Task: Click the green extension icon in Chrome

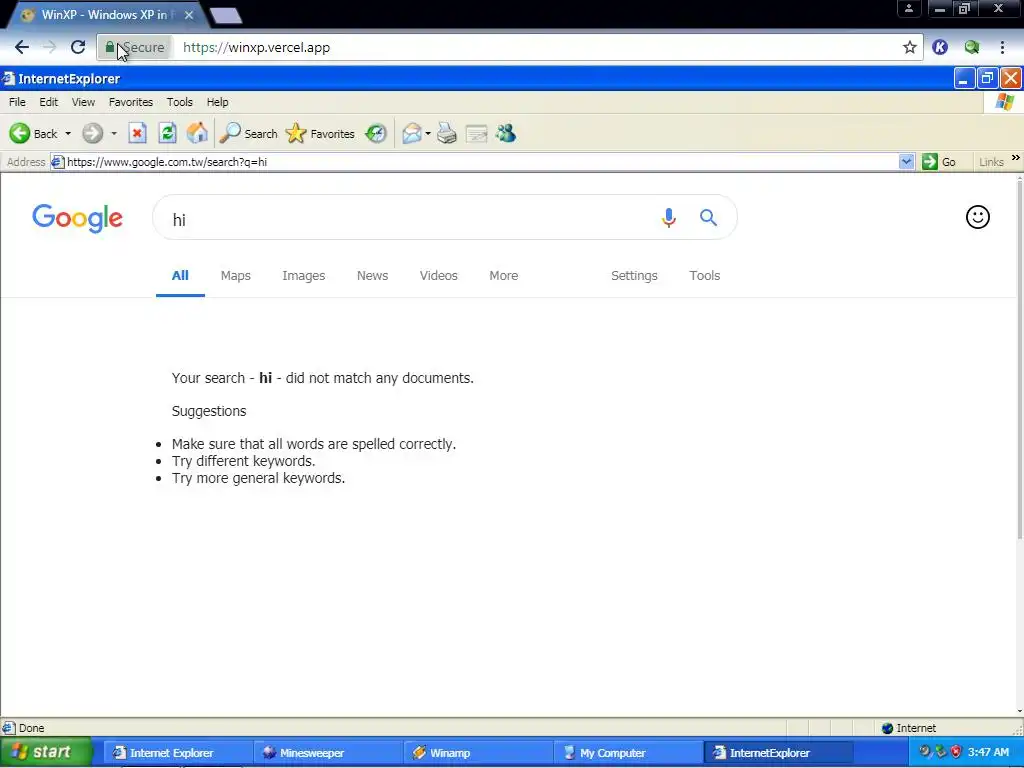Action: (x=972, y=47)
